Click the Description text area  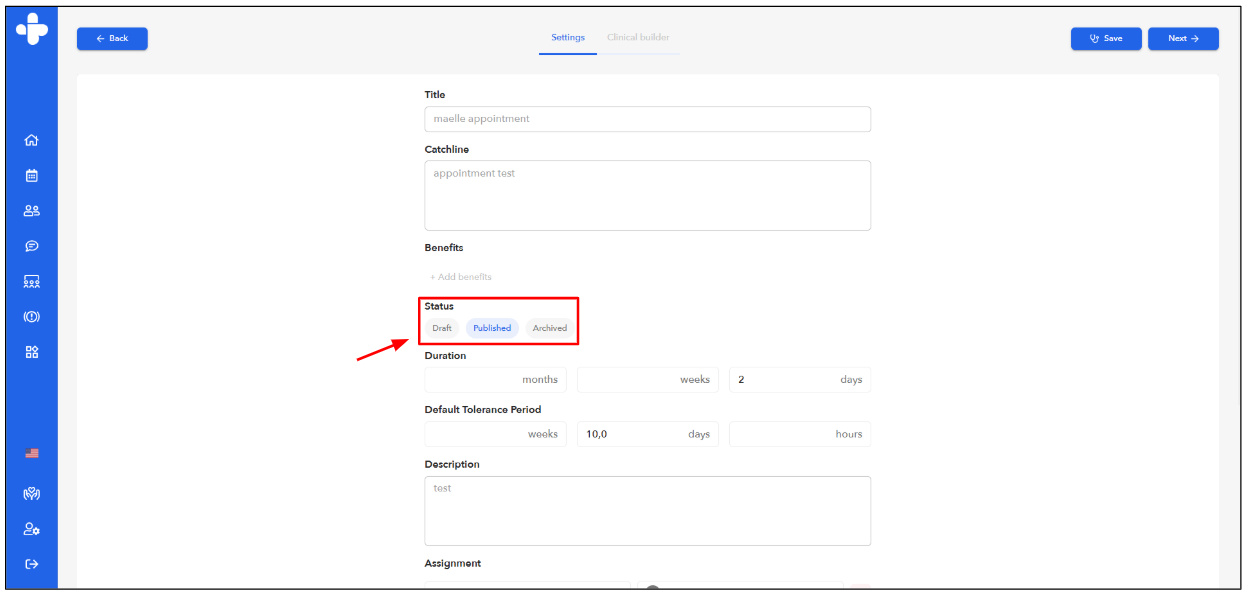[647, 511]
